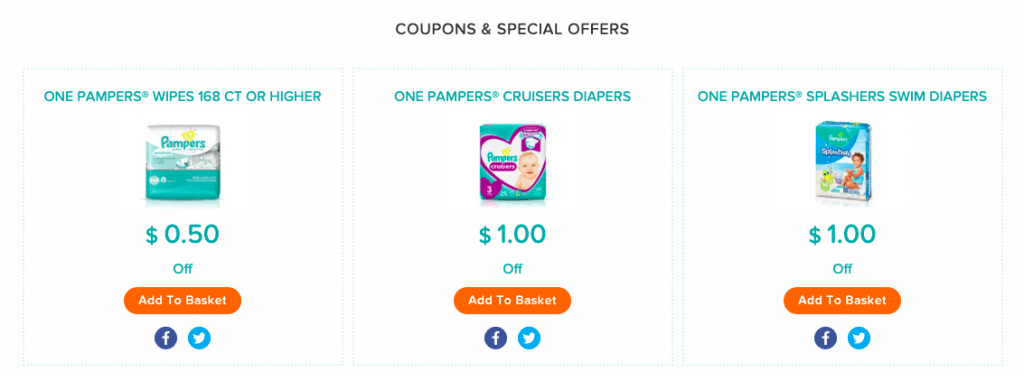Image resolution: width=1024 pixels, height=381 pixels.
Task: Click the Coupons & Special Offers heading
Action: pos(512,29)
